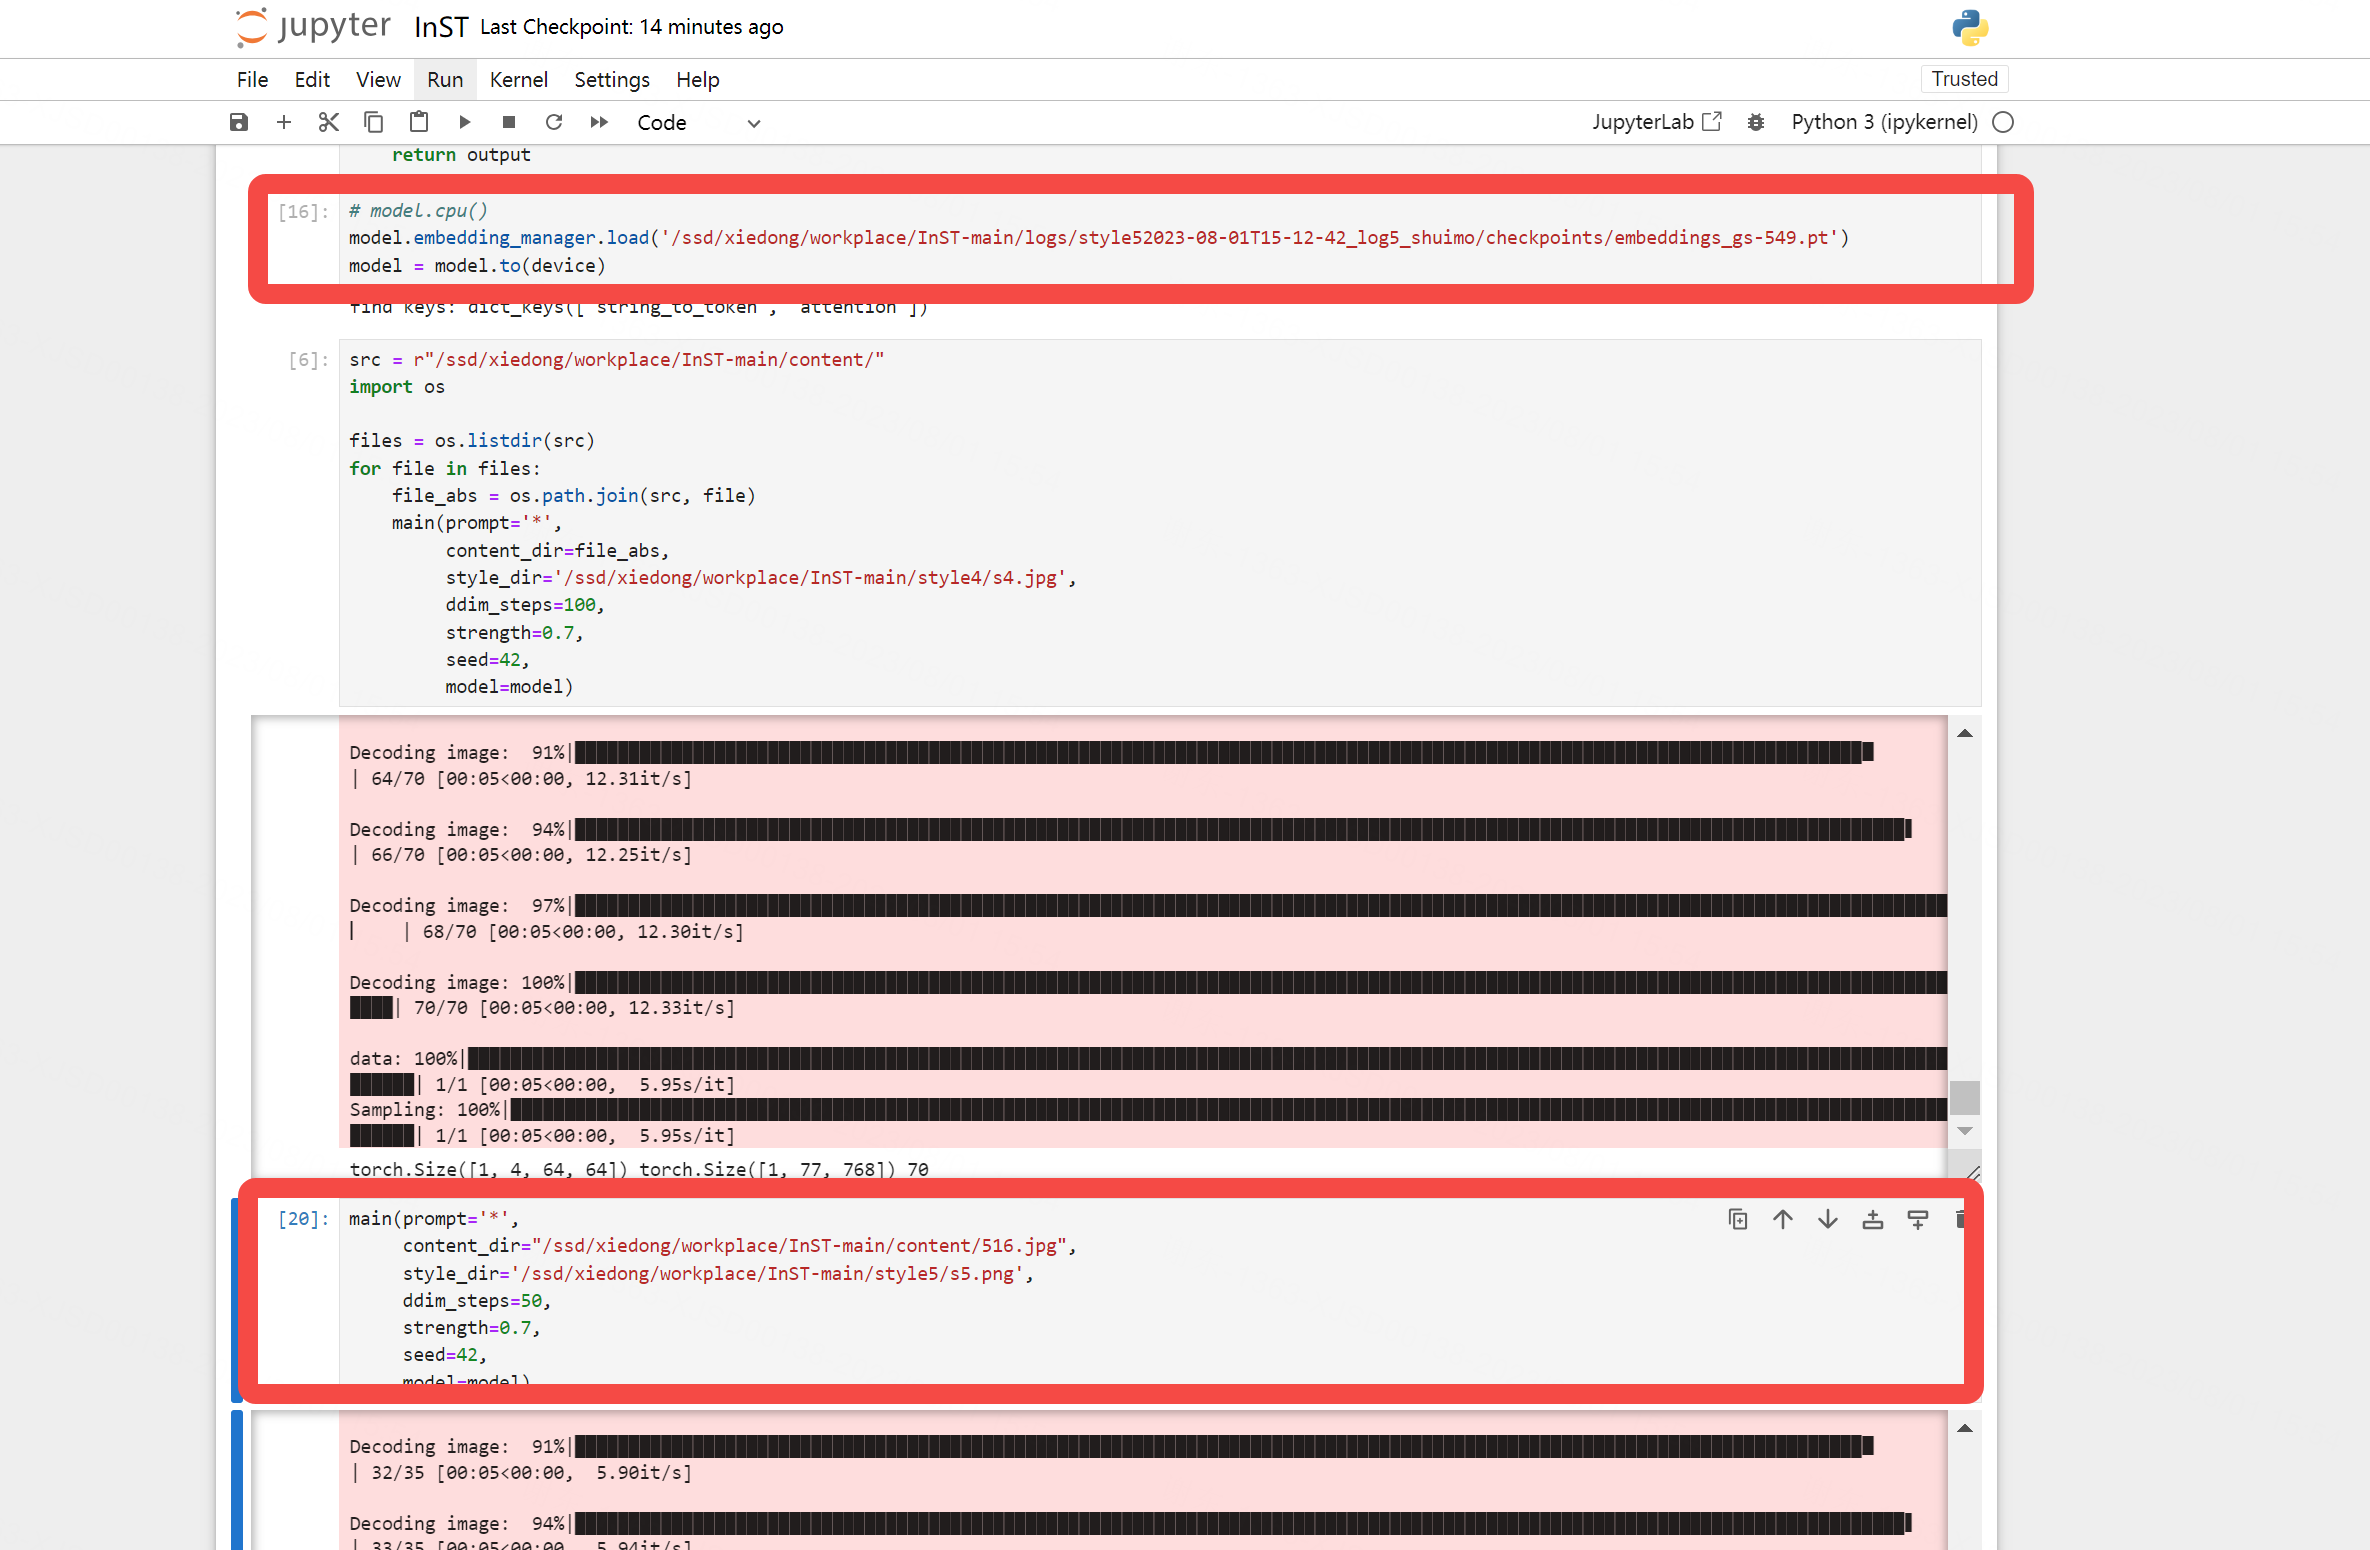Restart kernel and run all cells
2370x1550 pixels.
coord(599,122)
